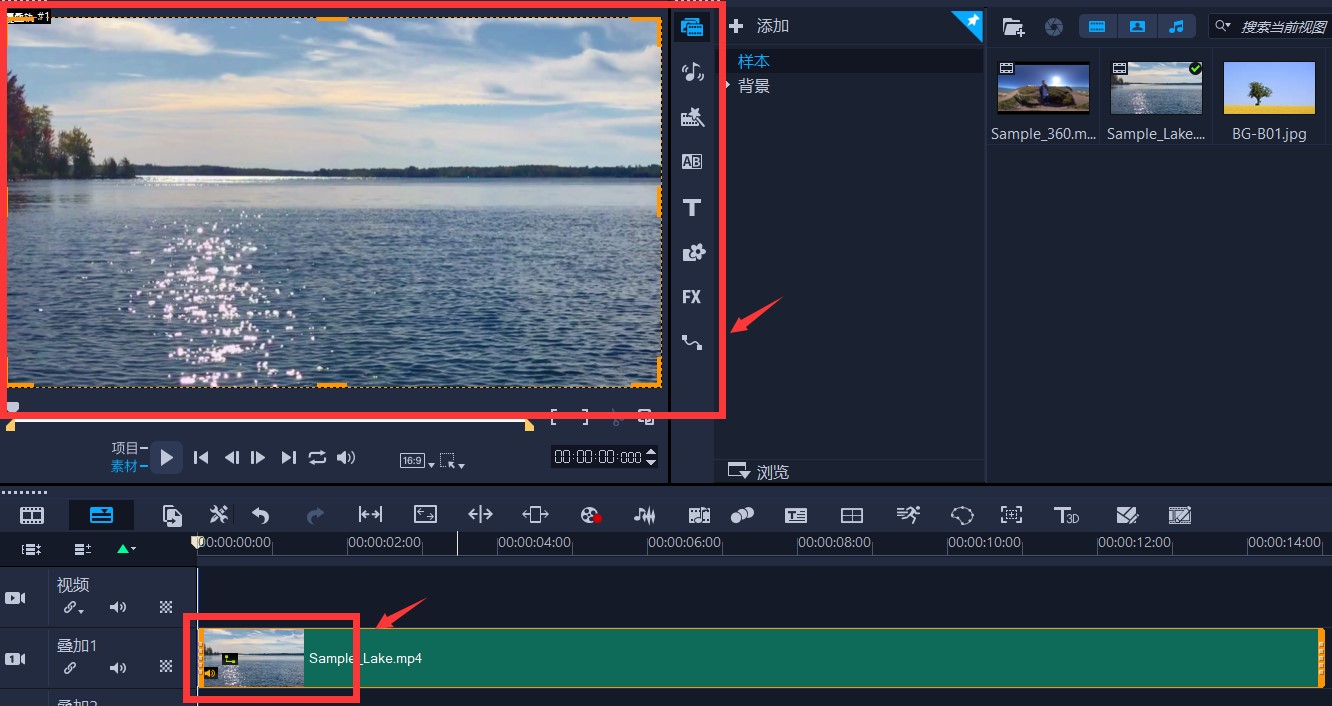Click the enlarge preview window icon
This screenshot has width=1332, height=706.
[646, 417]
